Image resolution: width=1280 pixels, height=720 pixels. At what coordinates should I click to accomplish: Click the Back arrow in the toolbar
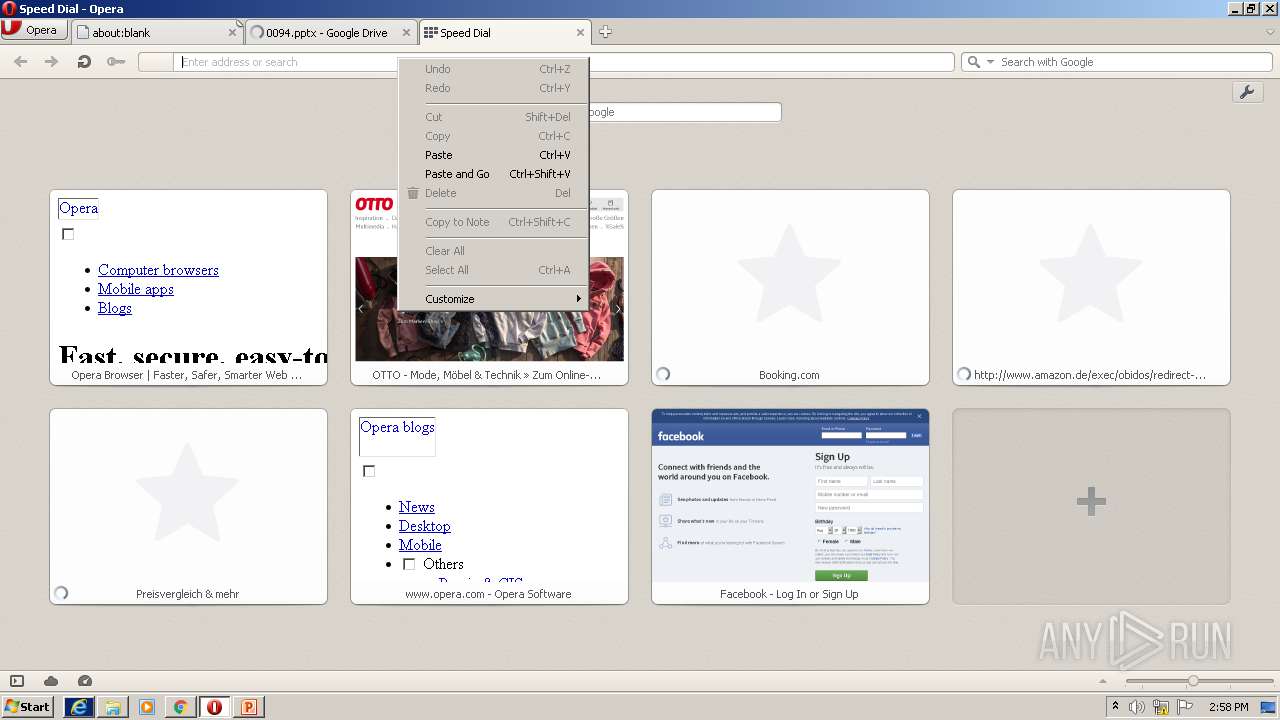tap(20, 62)
